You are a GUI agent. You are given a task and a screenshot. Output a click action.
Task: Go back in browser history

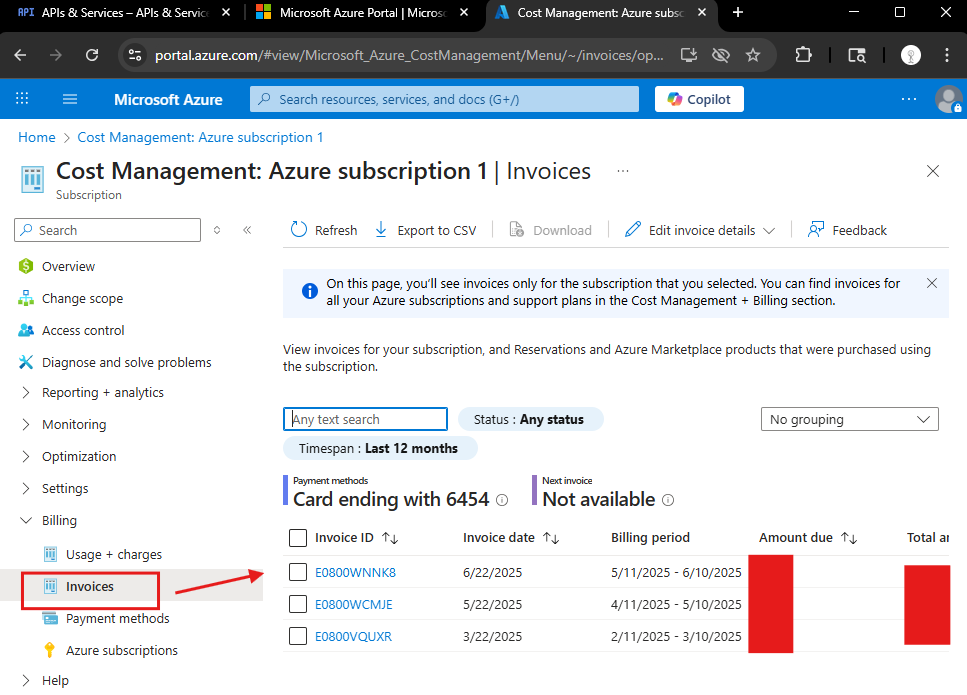20,55
